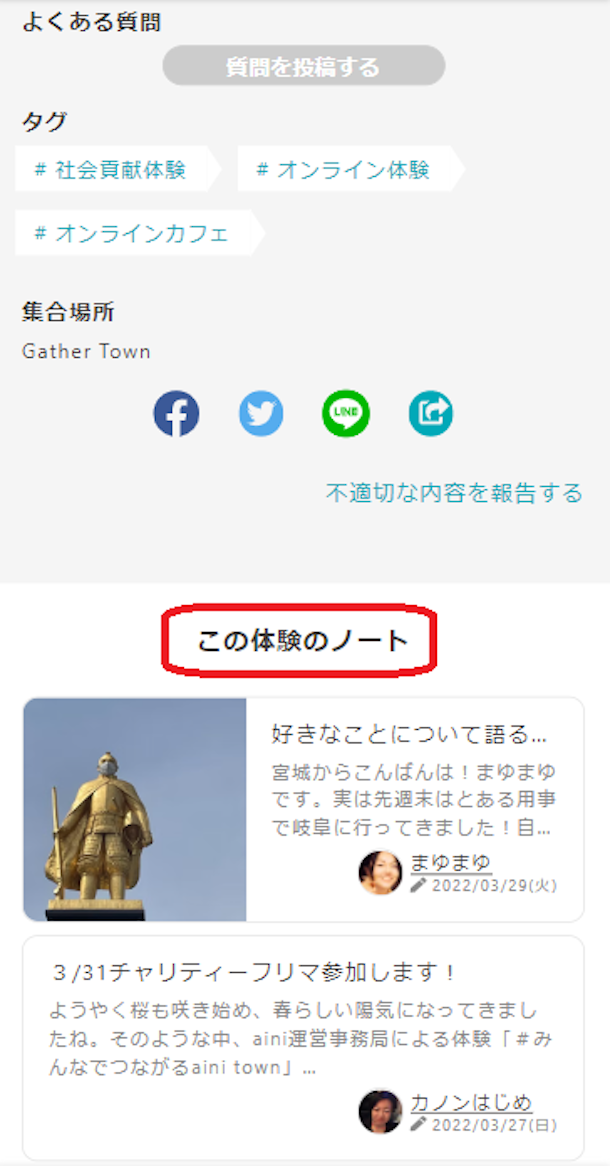Share with the green LINE icon
610x1166 pixels.
click(x=346, y=413)
